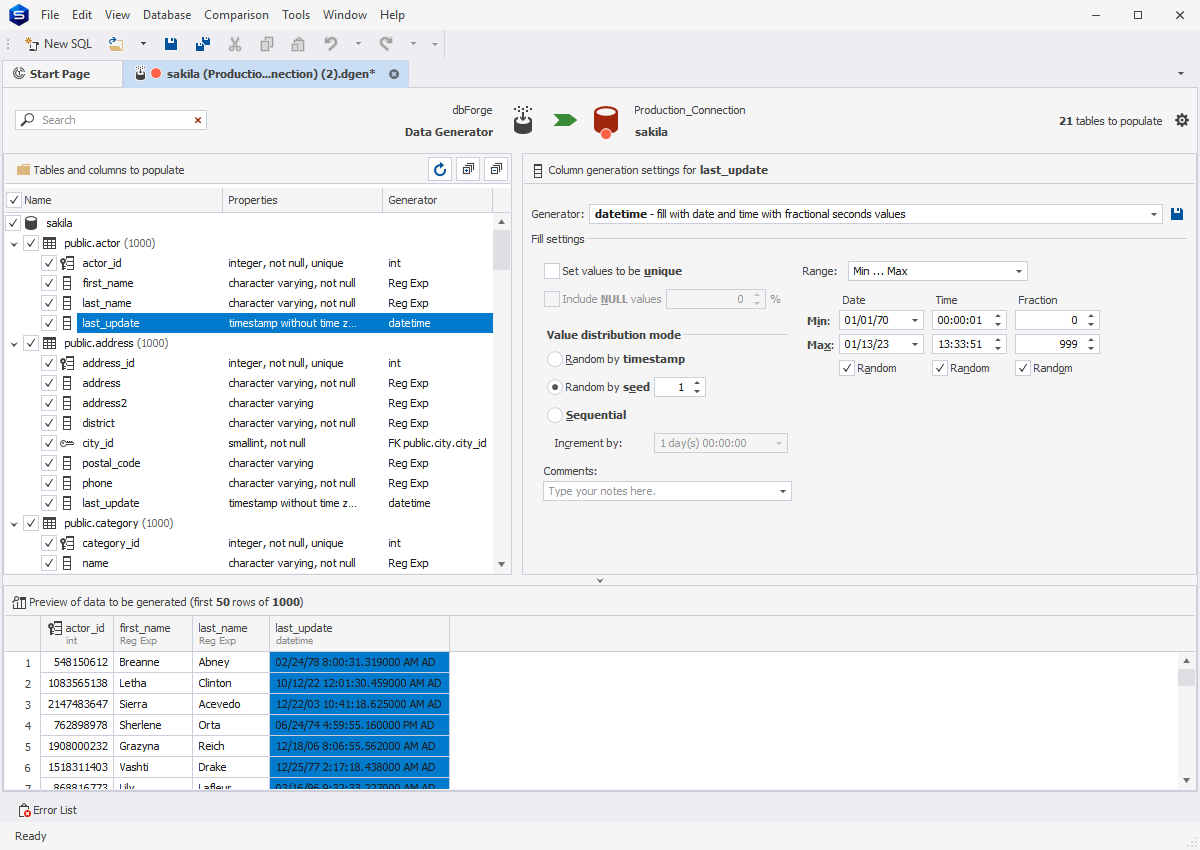The width and height of the screenshot is (1200, 850).
Task: Collapse the public.actor tree node
Action: point(14,243)
